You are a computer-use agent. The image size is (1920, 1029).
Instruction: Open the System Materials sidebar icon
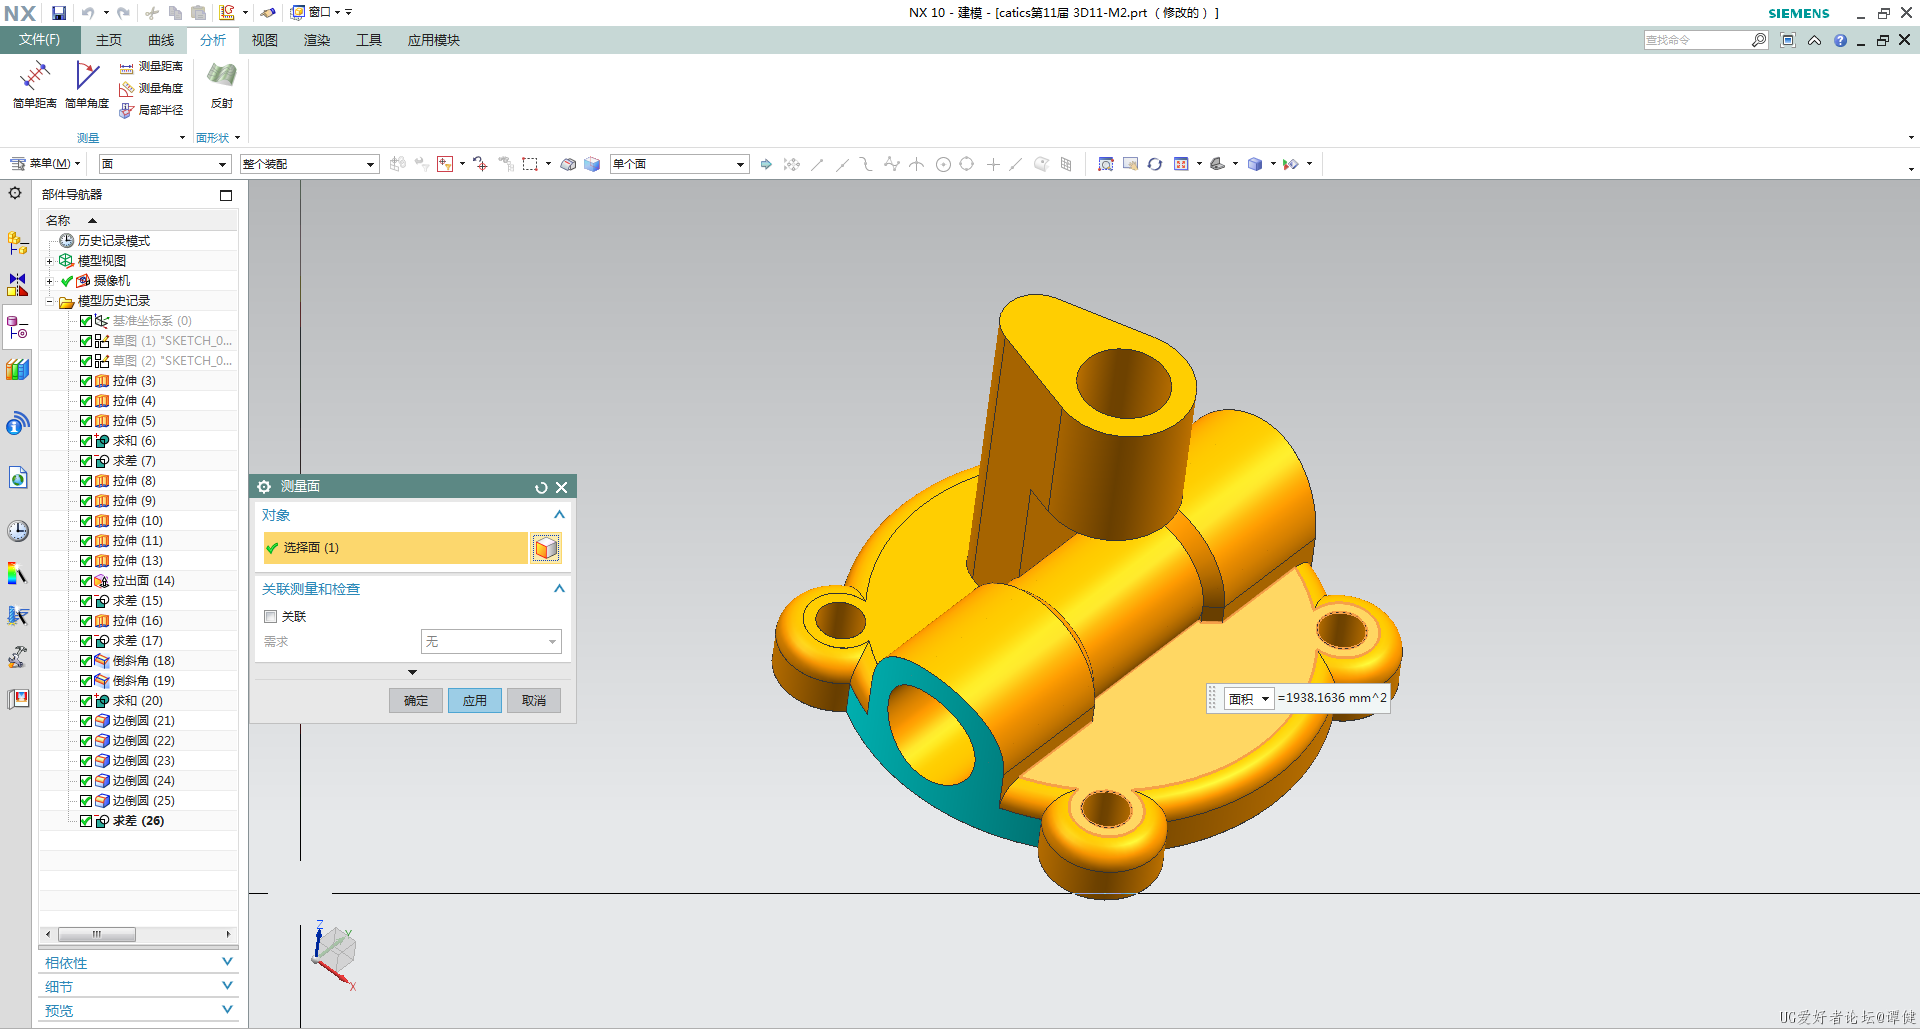click(x=17, y=573)
